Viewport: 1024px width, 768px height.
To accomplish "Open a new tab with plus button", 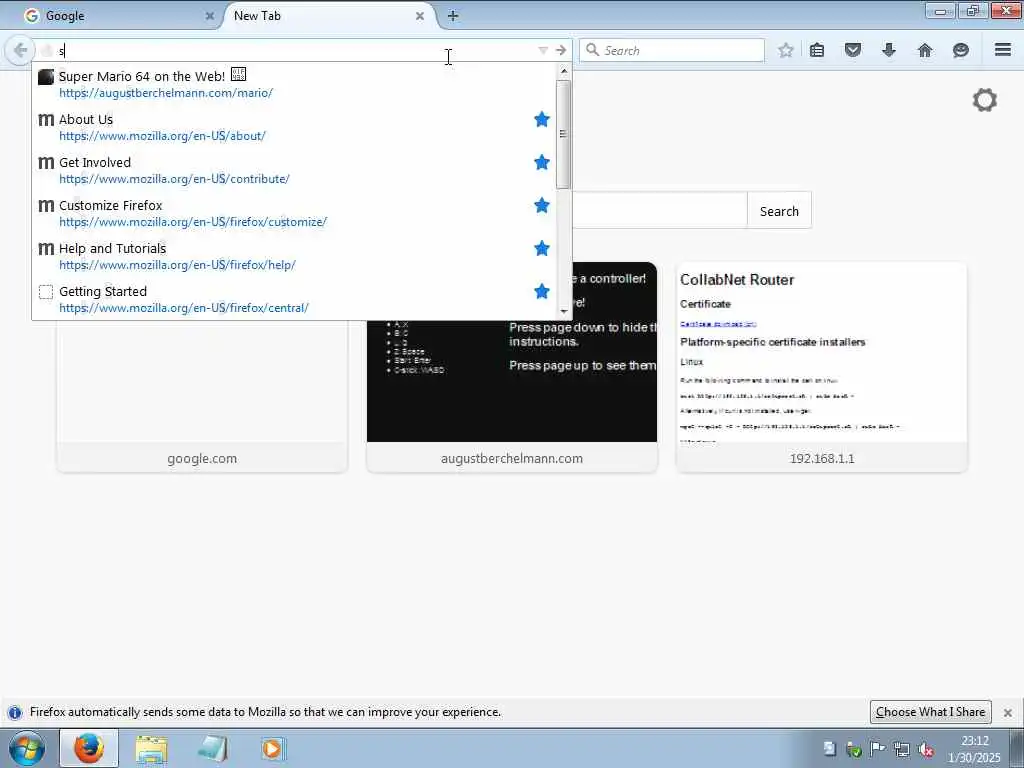I will tap(453, 16).
